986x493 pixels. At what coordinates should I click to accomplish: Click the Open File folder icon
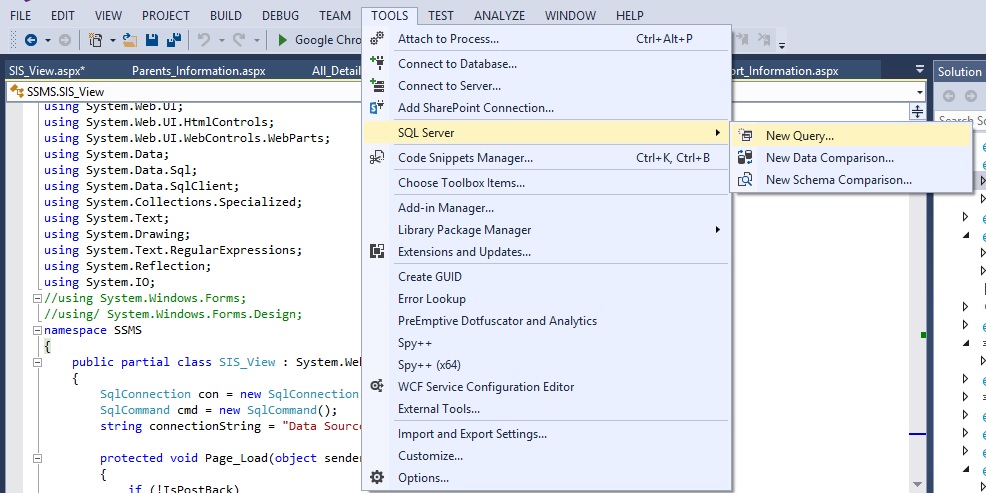[x=131, y=40]
